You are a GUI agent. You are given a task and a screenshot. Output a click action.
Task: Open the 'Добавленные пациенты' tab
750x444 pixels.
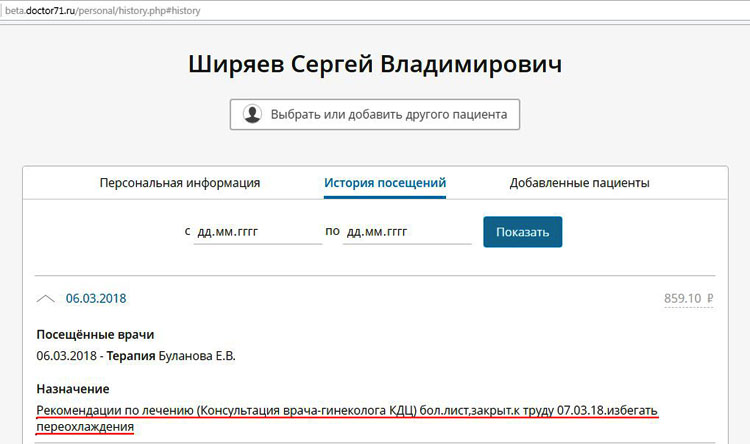[579, 183]
